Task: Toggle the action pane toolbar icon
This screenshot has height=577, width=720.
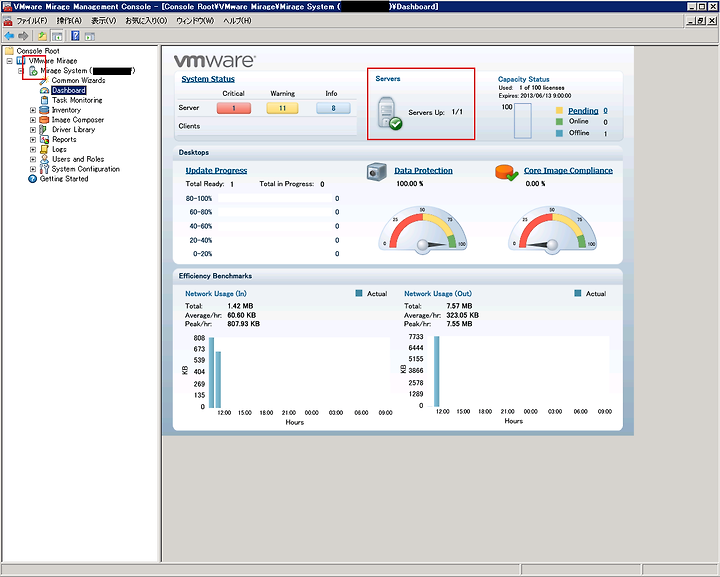Action: tap(90, 36)
